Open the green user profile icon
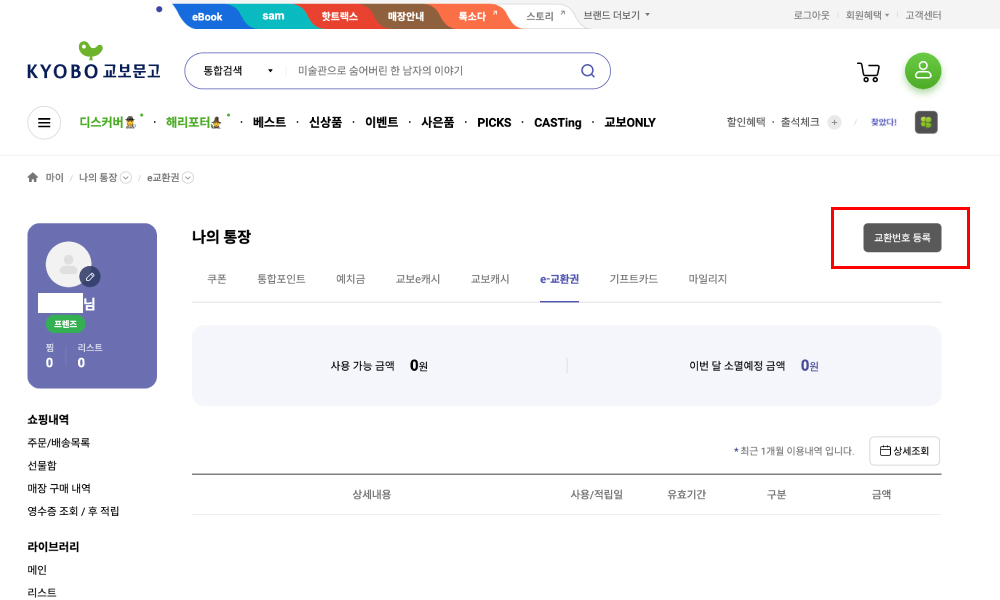 923,71
